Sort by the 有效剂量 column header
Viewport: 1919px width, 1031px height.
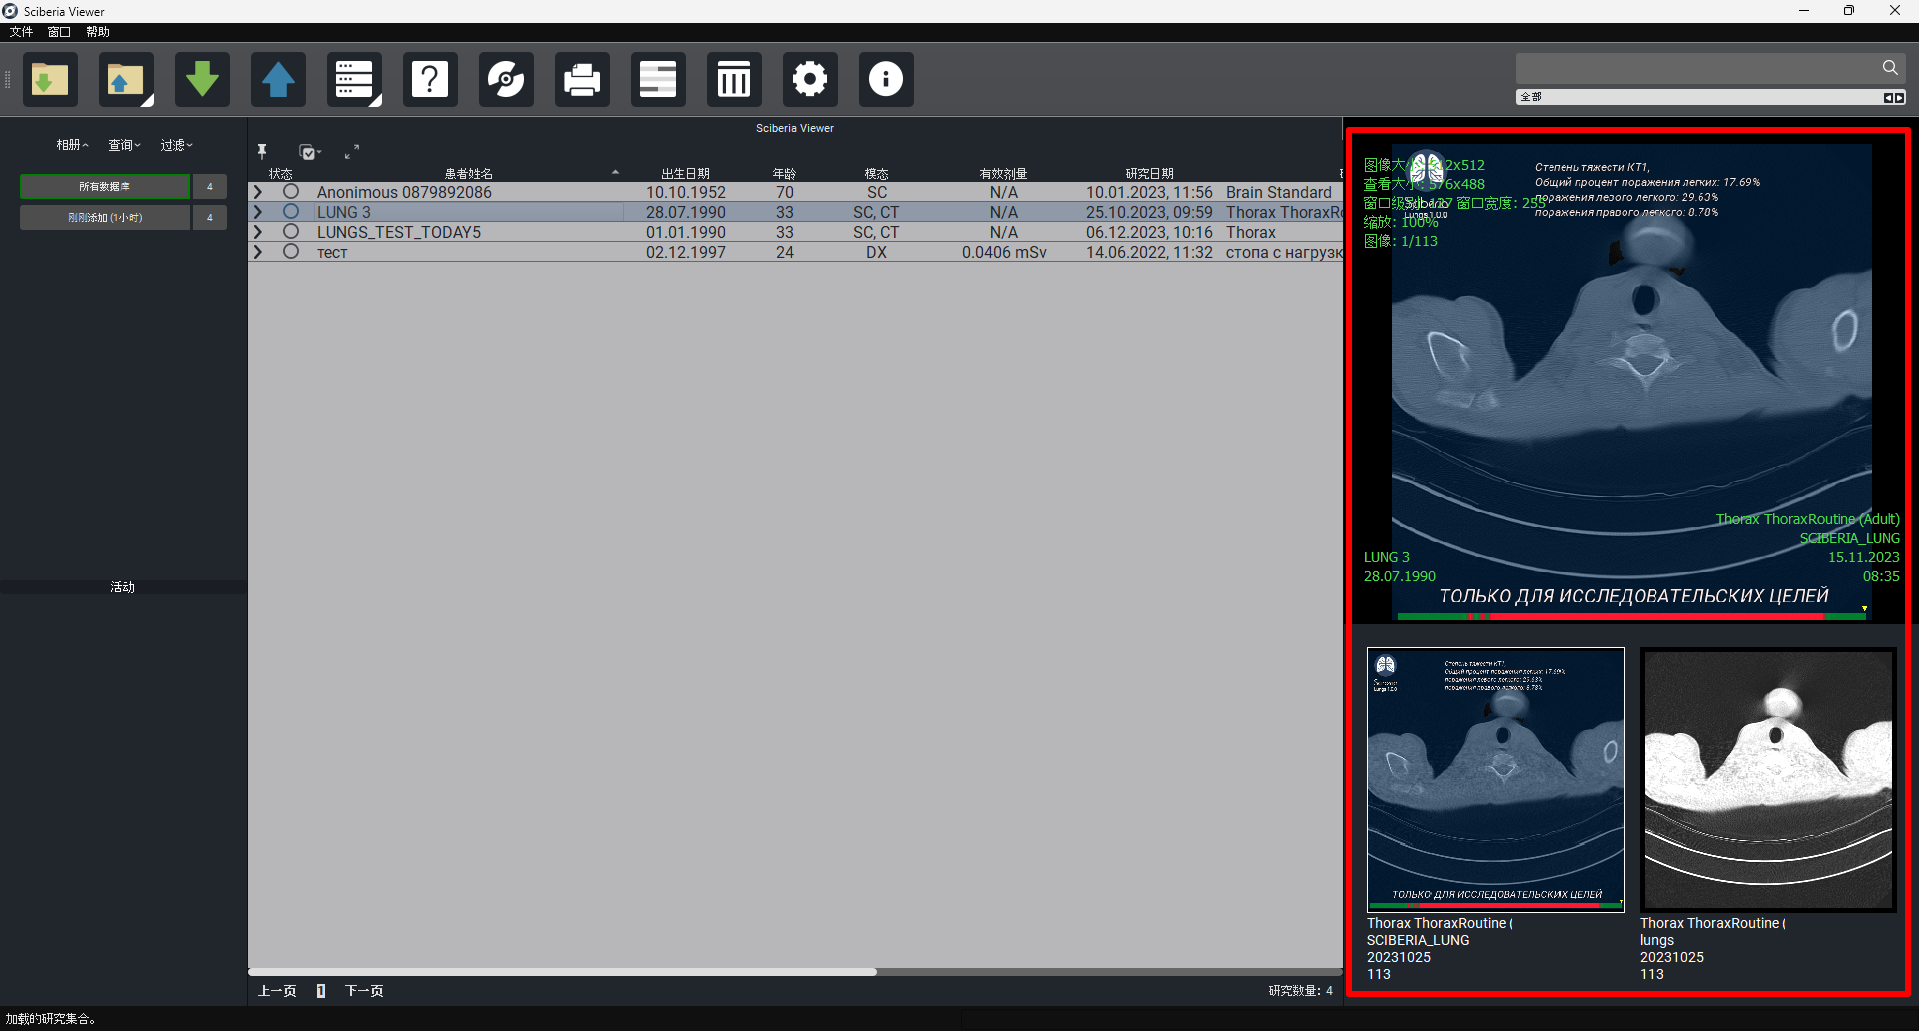pyautogui.click(x=1004, y=174)
